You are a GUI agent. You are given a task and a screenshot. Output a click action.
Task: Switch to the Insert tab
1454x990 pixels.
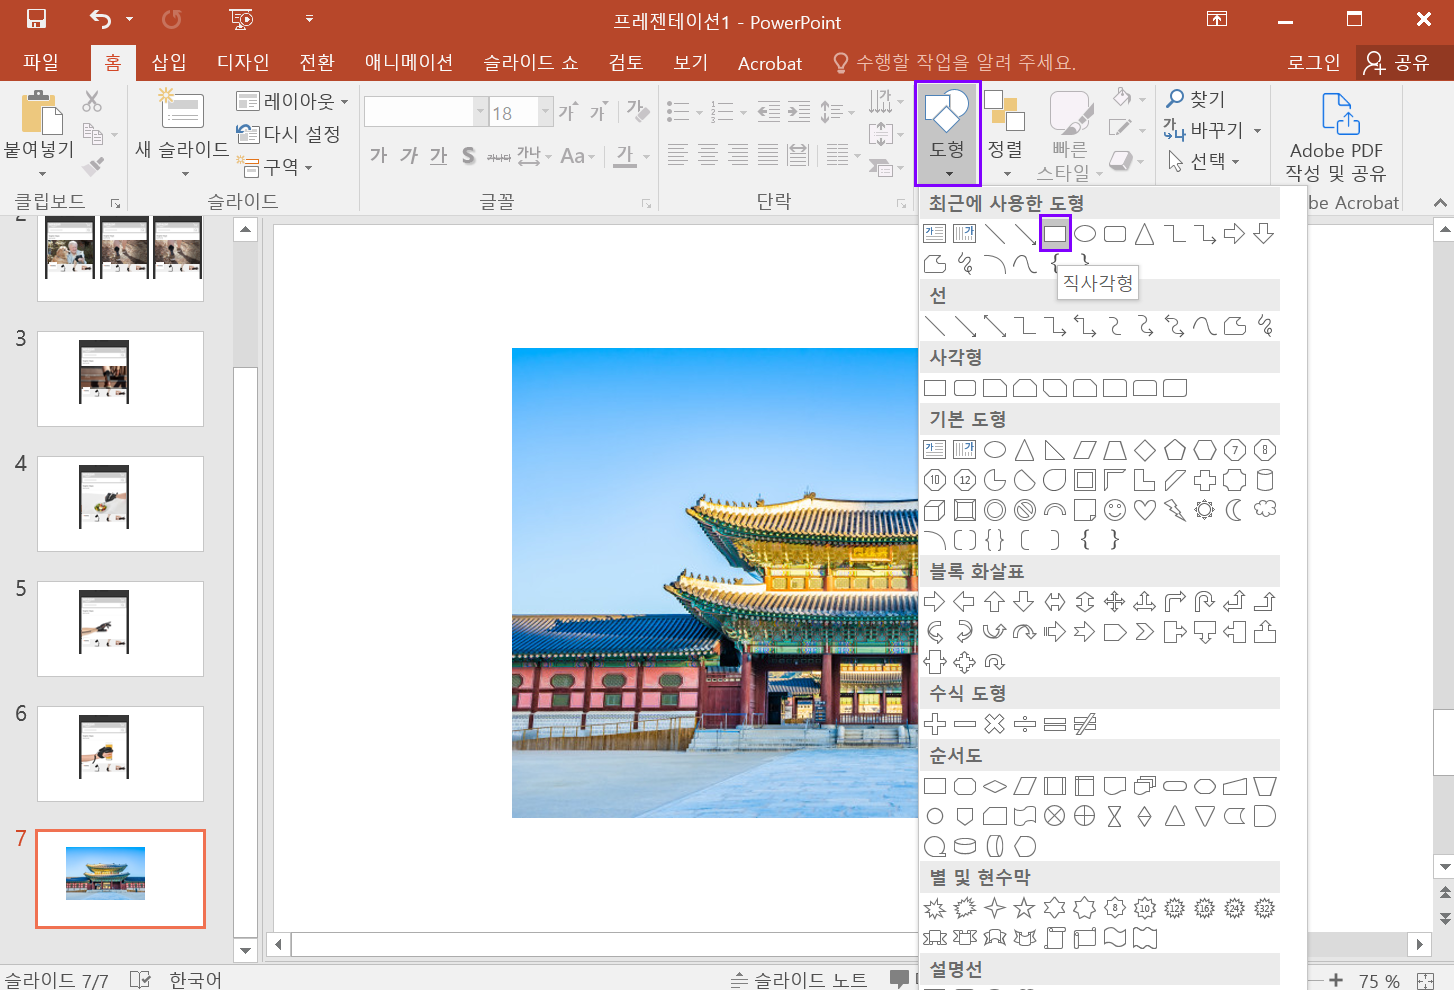(169, 62)
